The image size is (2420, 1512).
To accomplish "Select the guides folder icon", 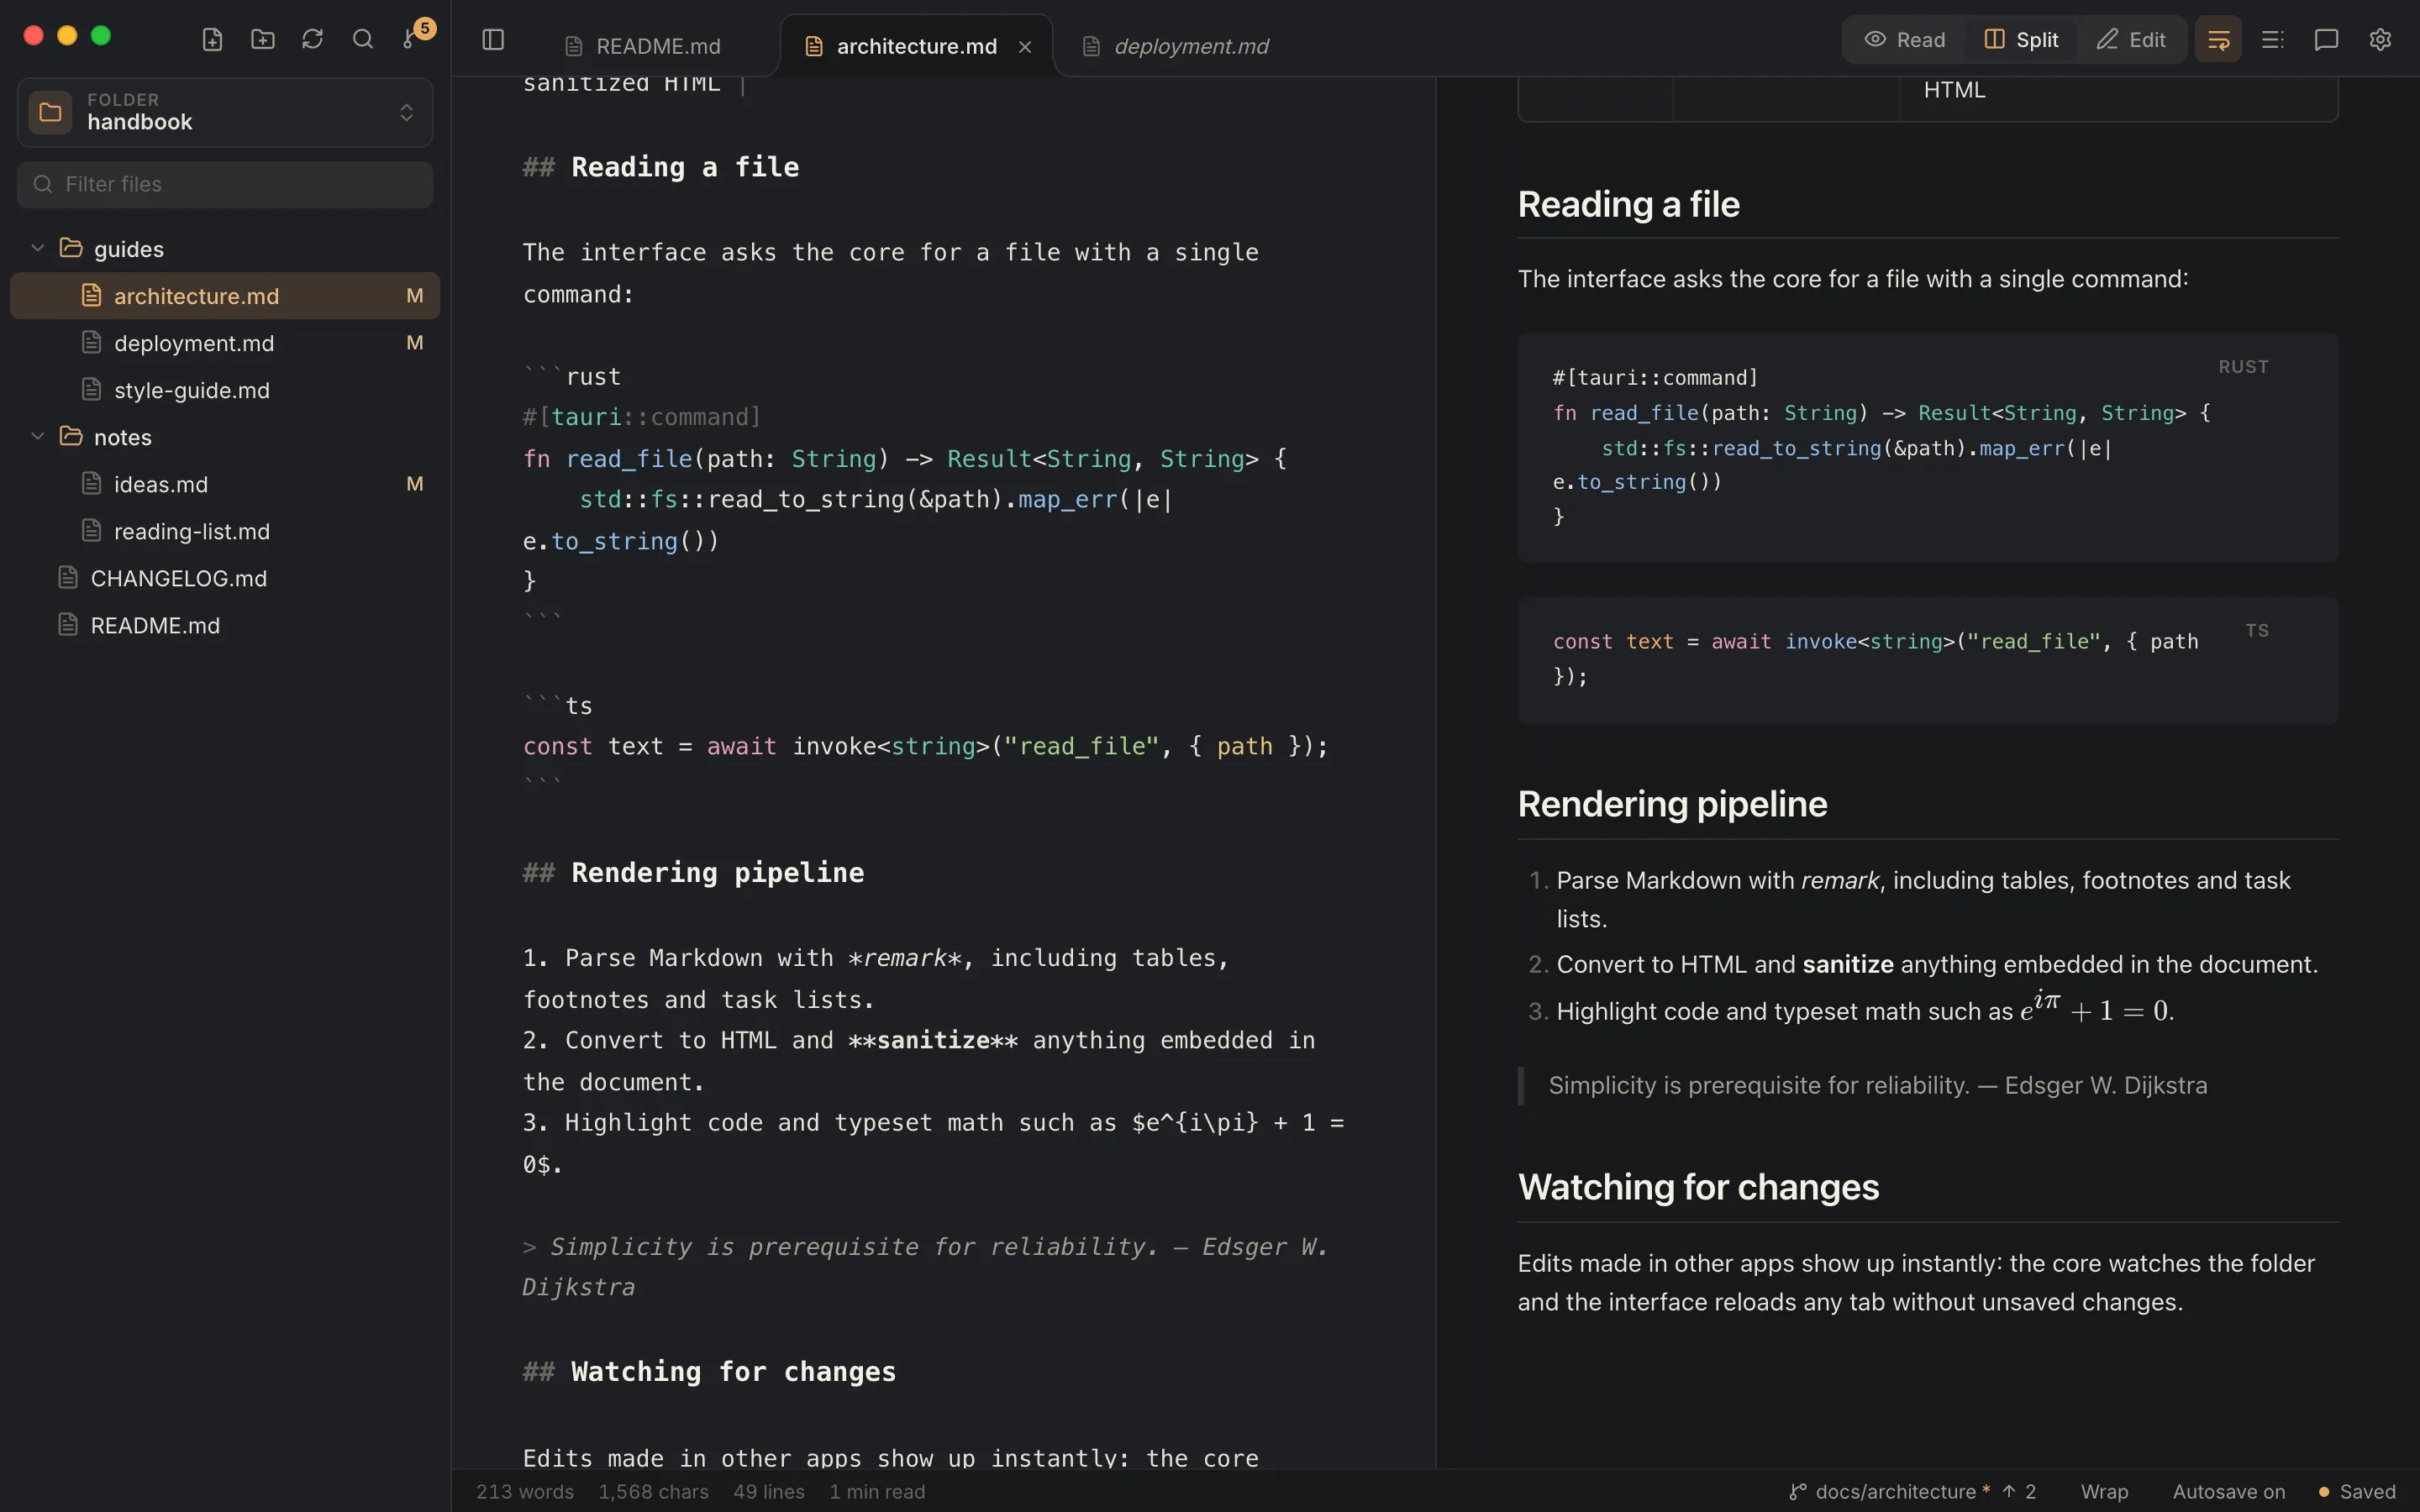I will (x=71, y=248).
